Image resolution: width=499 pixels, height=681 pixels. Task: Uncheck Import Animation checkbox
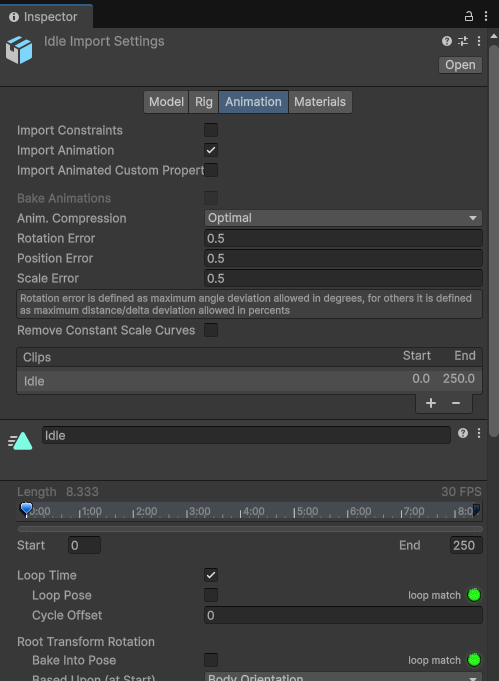coord(211,150)
